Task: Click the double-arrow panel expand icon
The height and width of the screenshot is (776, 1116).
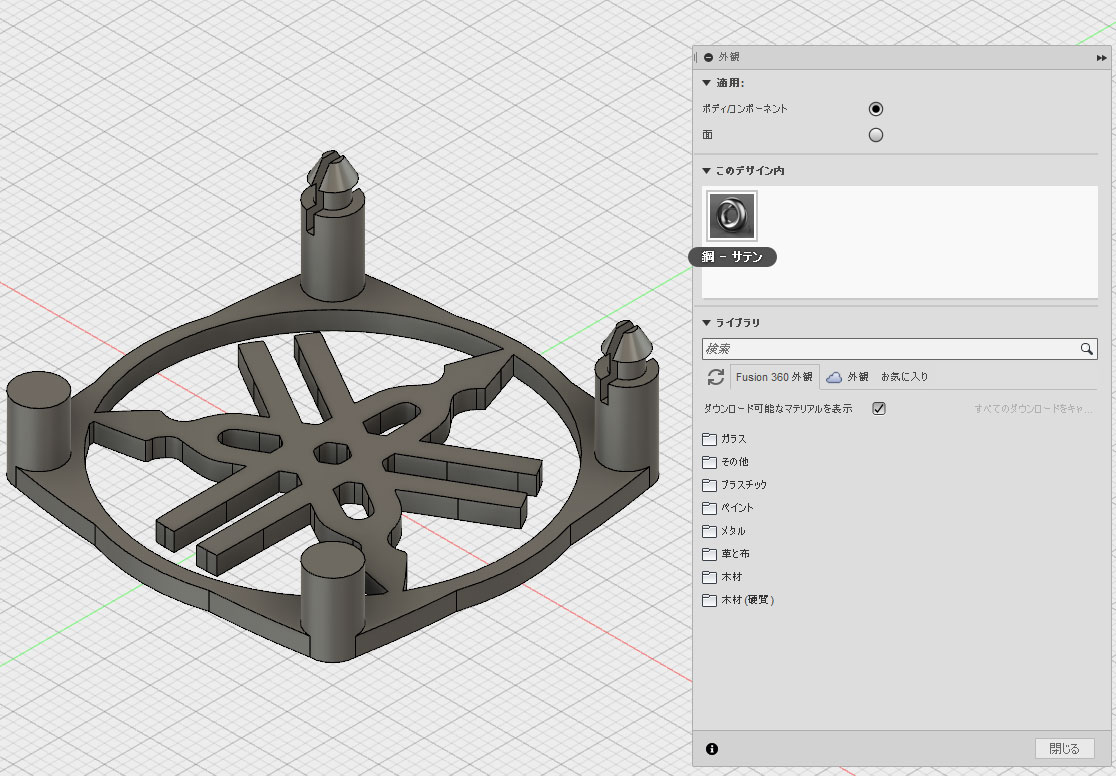Action: (1101, 58)
